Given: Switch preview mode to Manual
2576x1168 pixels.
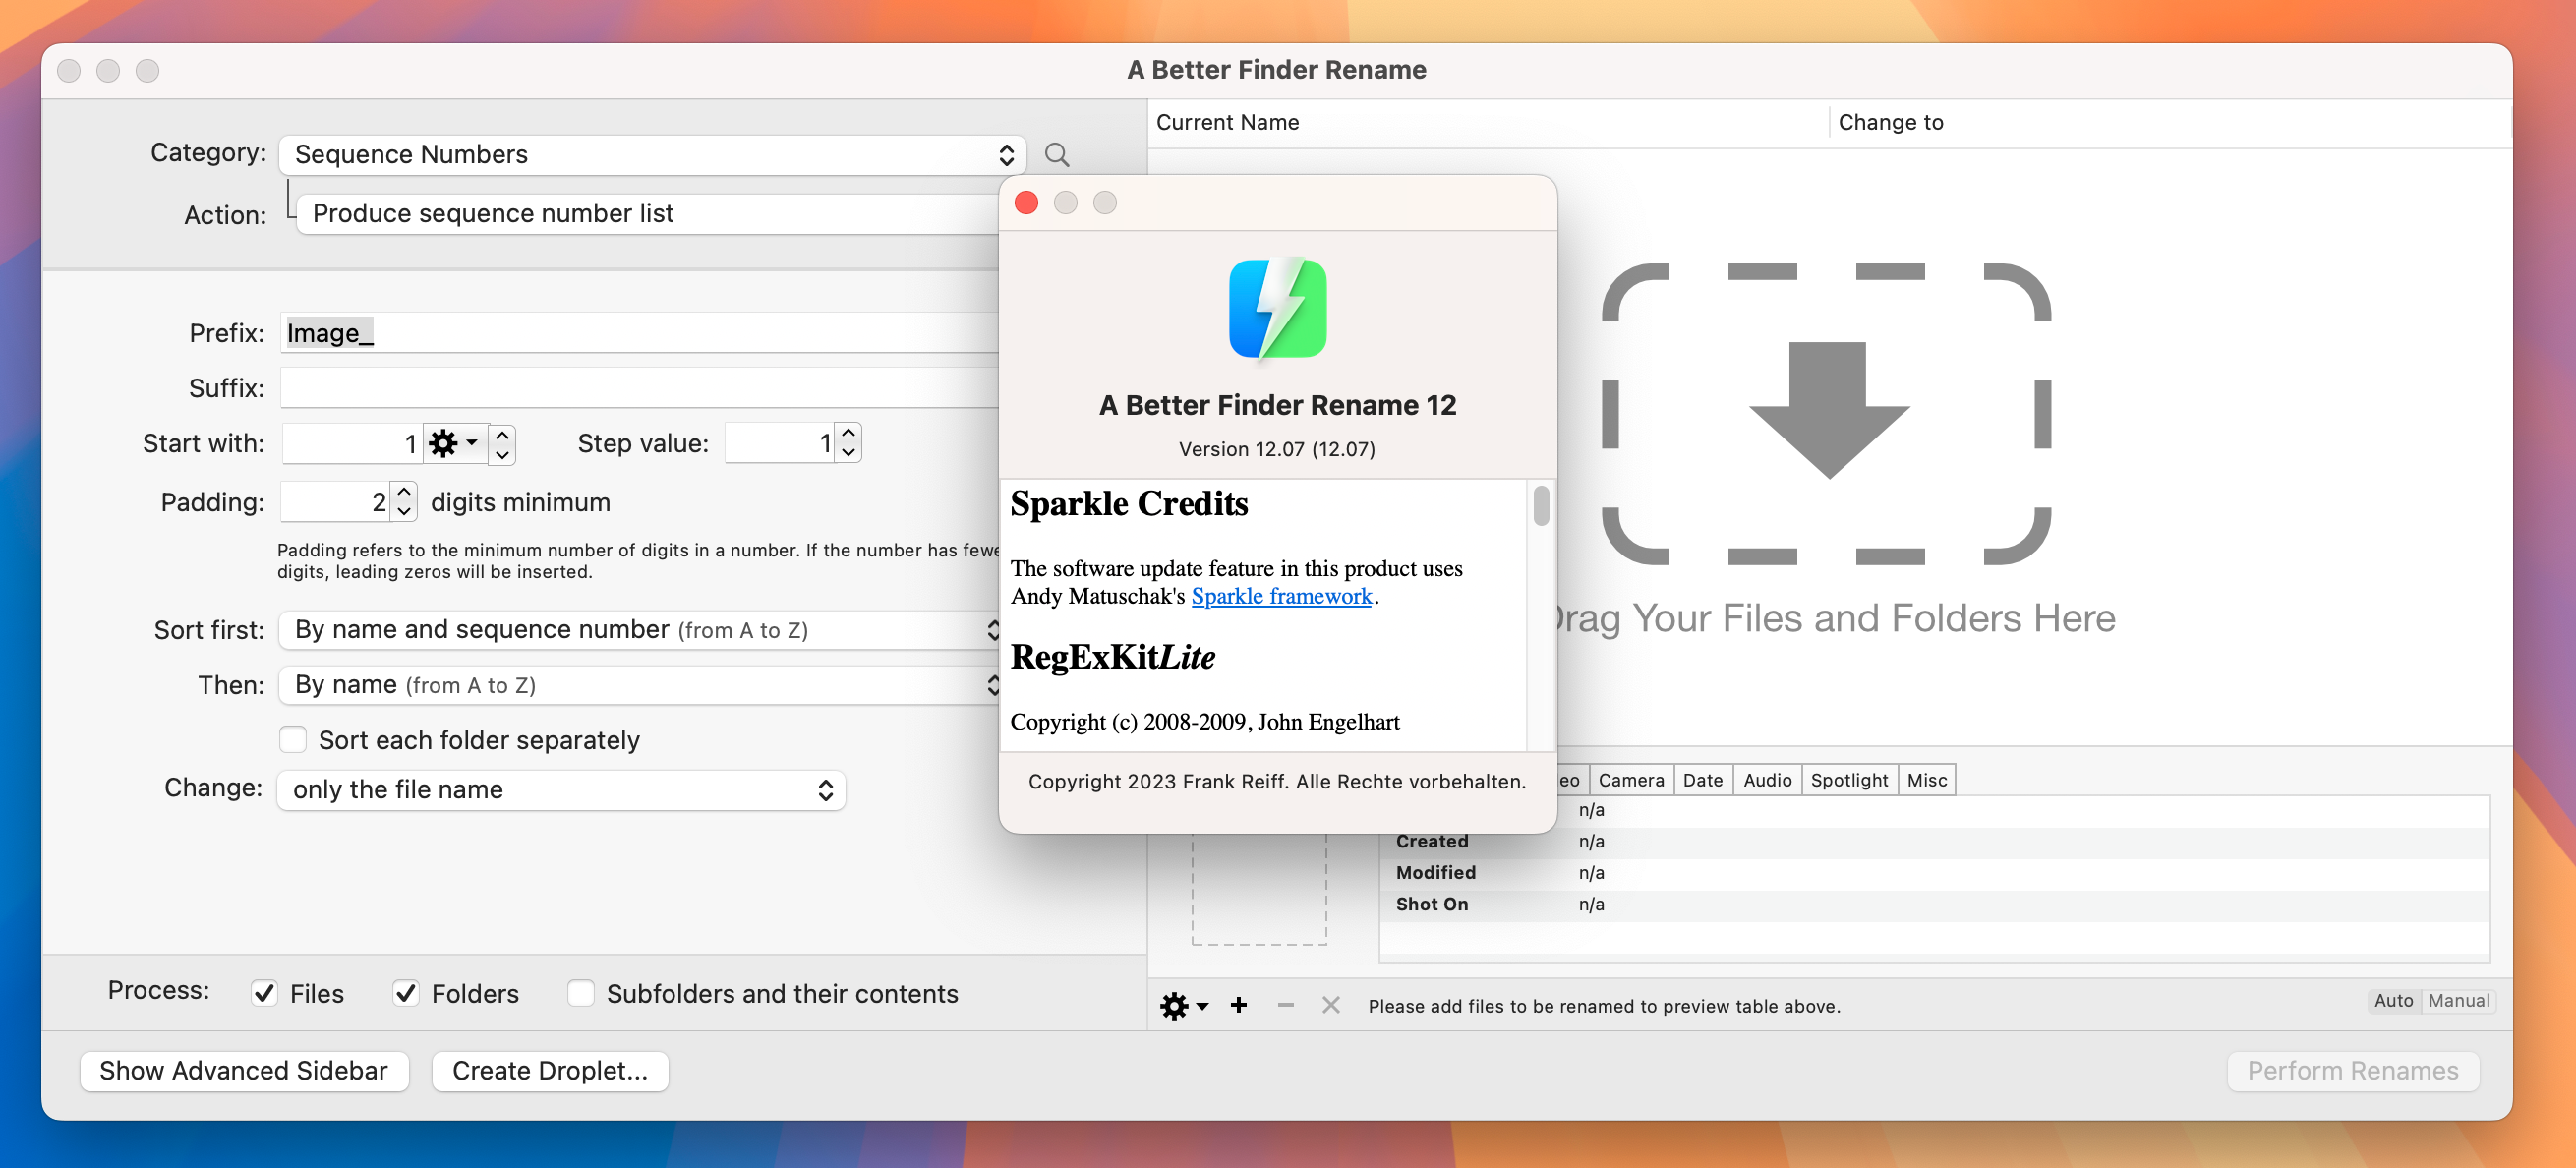Looking at the screenshot, I should pyautogui.click(x=2458, y=1000).
